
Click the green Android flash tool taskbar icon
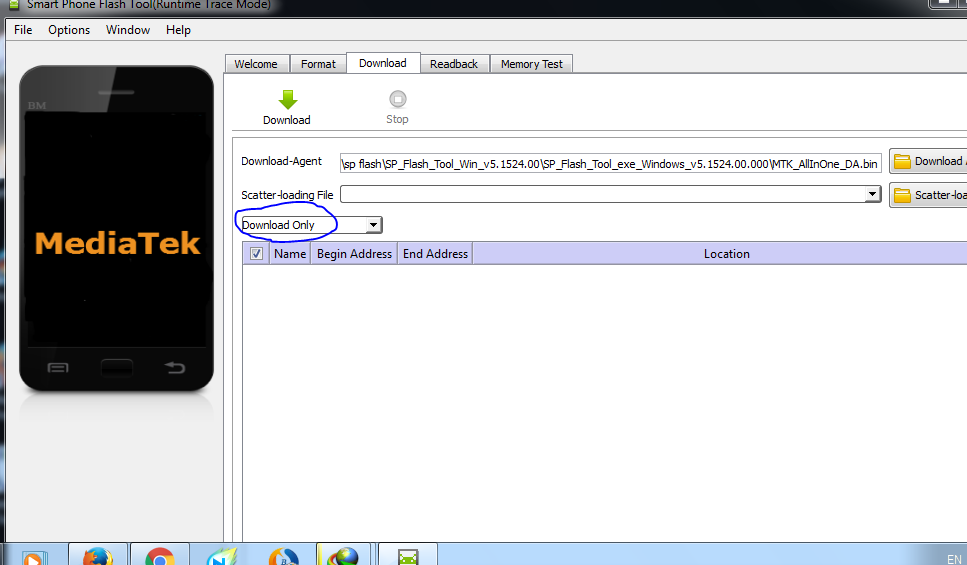[x=408, y=555]
